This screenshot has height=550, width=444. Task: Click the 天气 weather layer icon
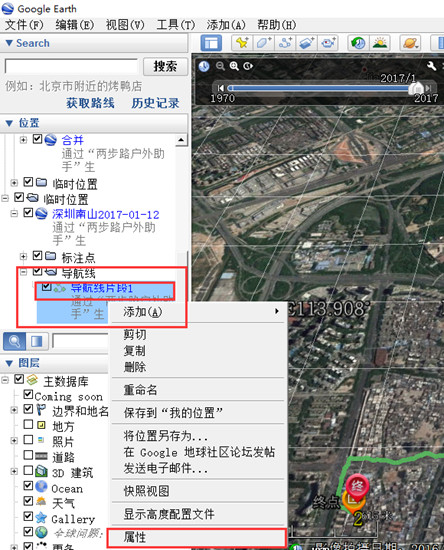coord(41,502)
